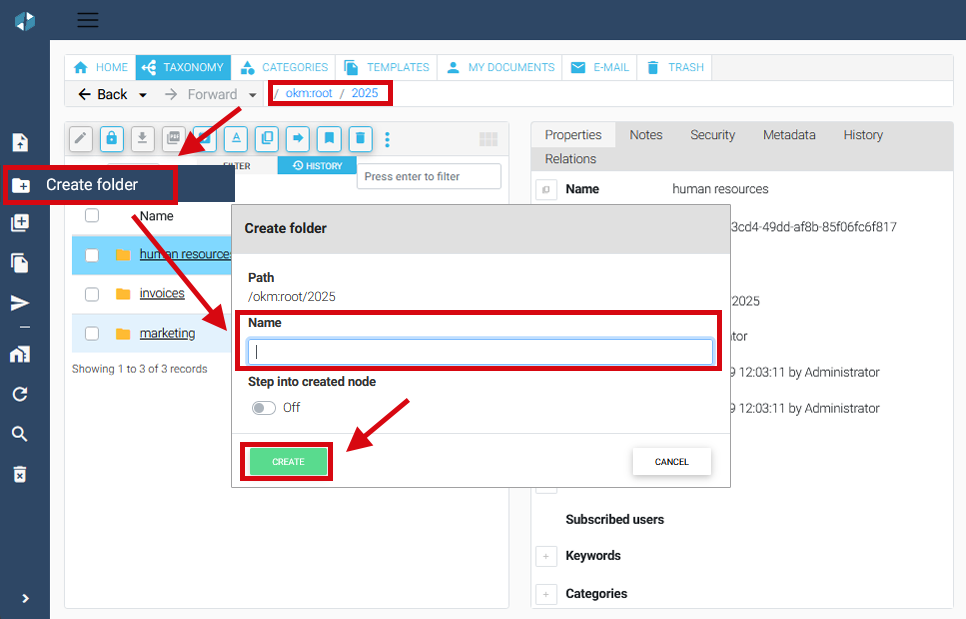Click the bookmark icon in the toolbar
The height and width of the screenshot is (619, 966).
click(329, 138)
